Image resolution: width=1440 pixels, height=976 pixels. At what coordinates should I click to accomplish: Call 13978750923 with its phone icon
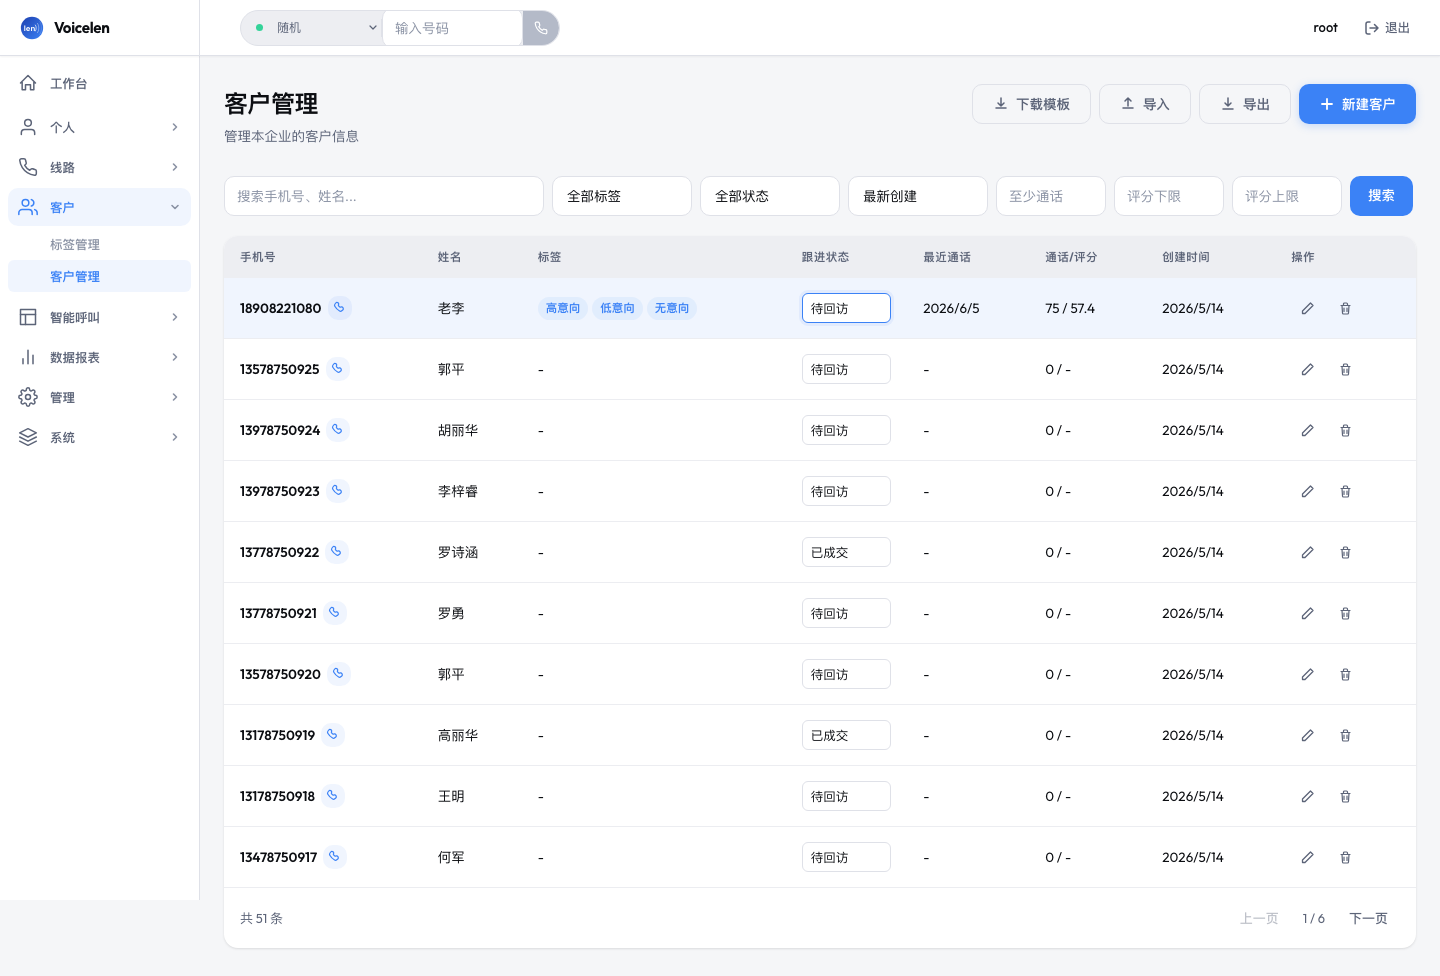pyautogui.click(x=338, y=491)
